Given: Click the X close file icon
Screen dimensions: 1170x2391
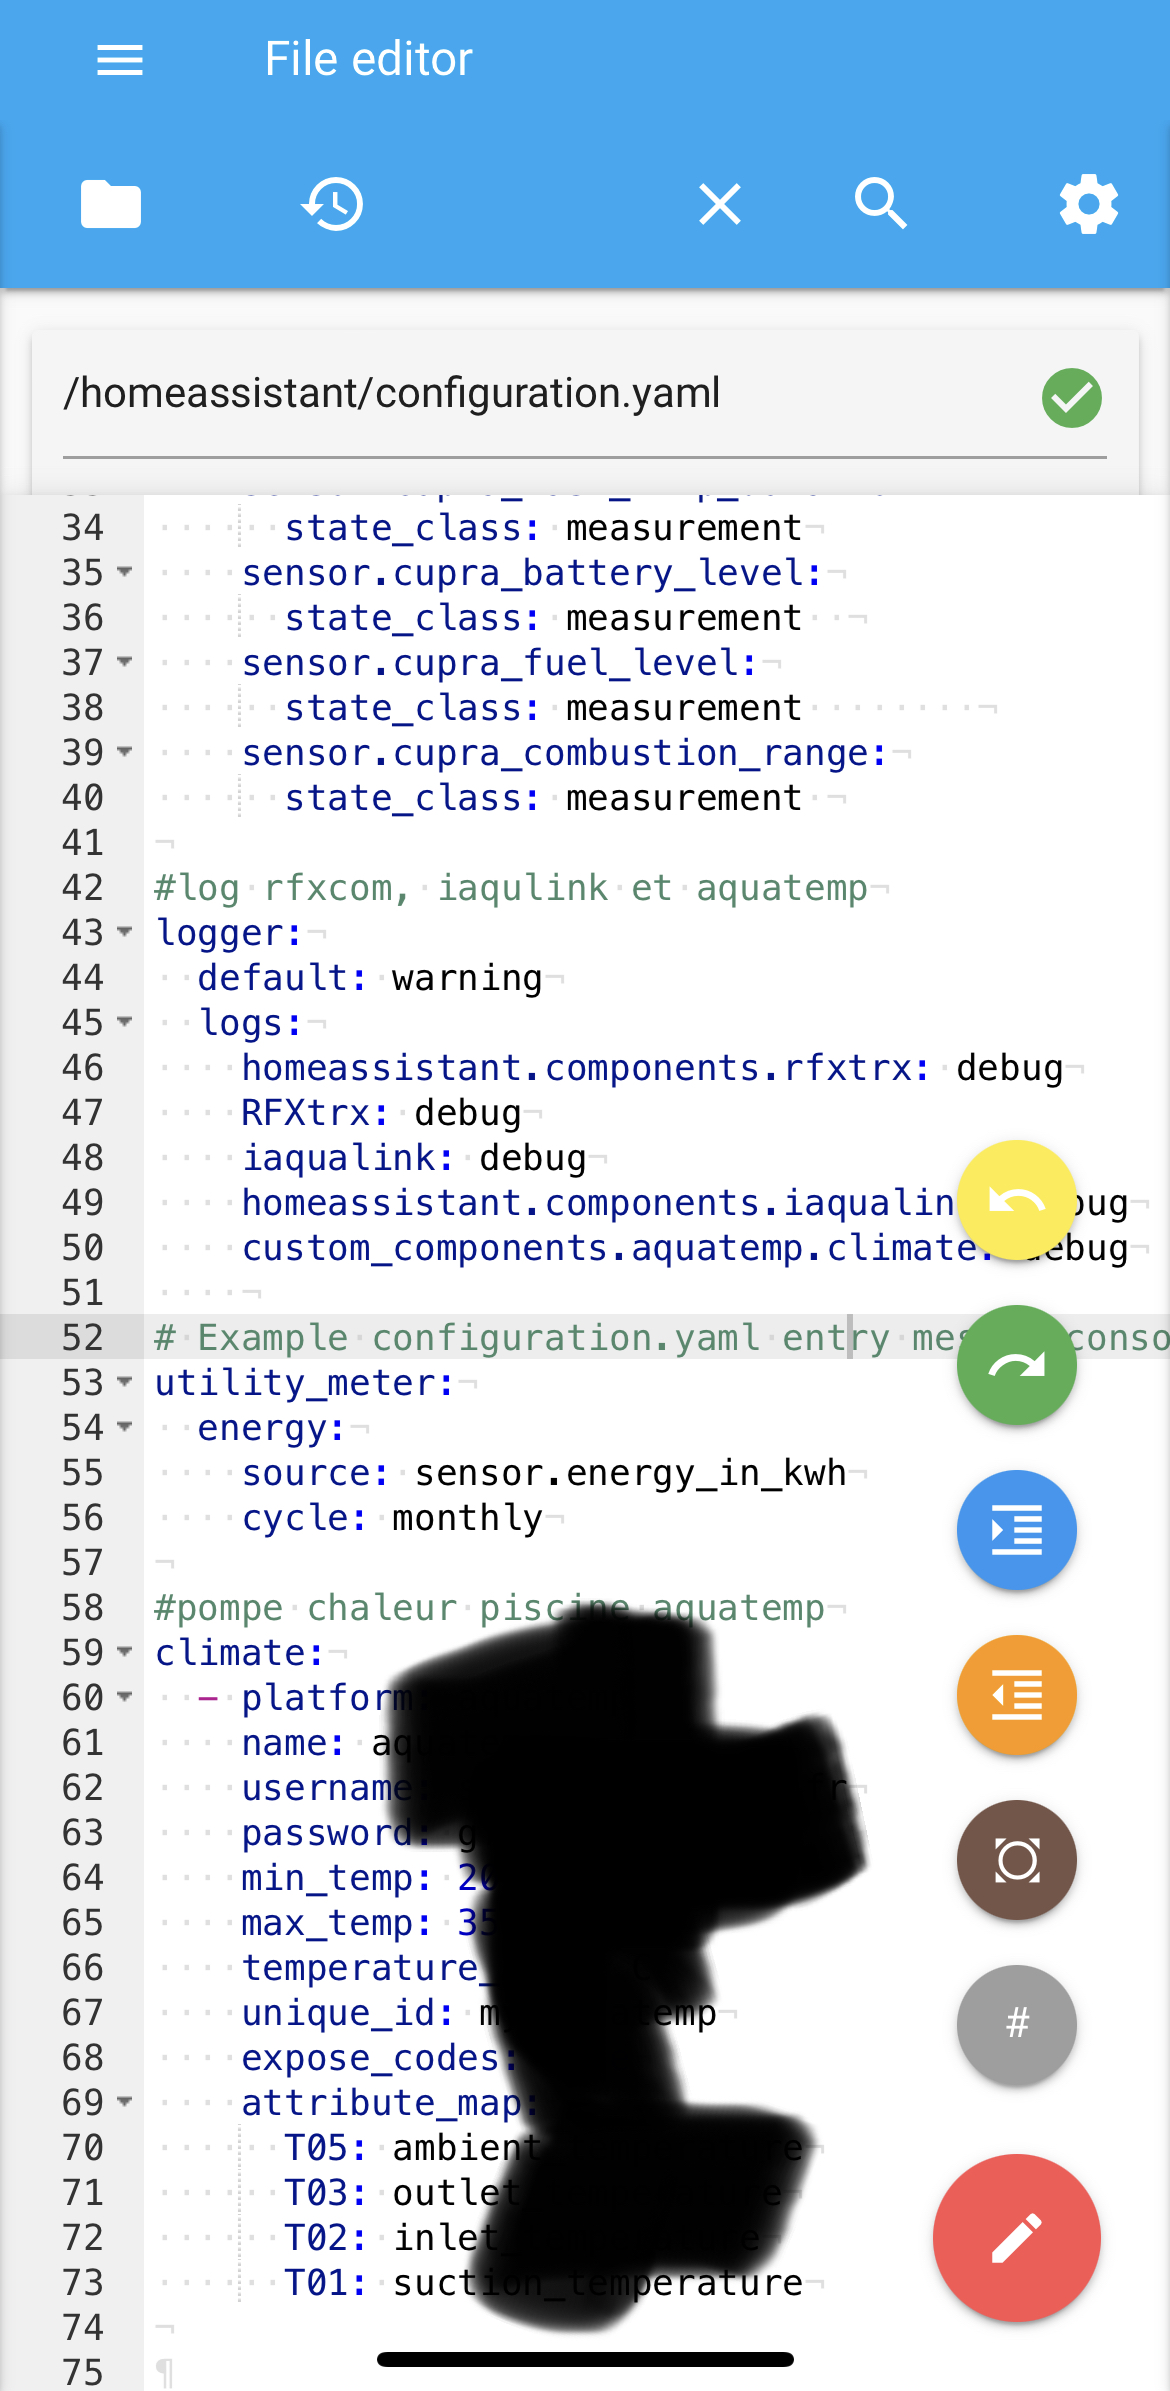Looking at the screenshot, I should 720,205.
